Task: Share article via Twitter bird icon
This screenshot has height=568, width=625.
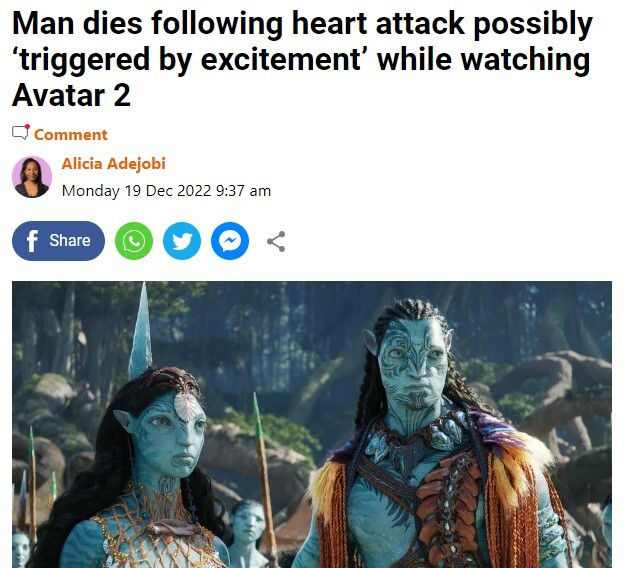Action: [x=182, y=241]
